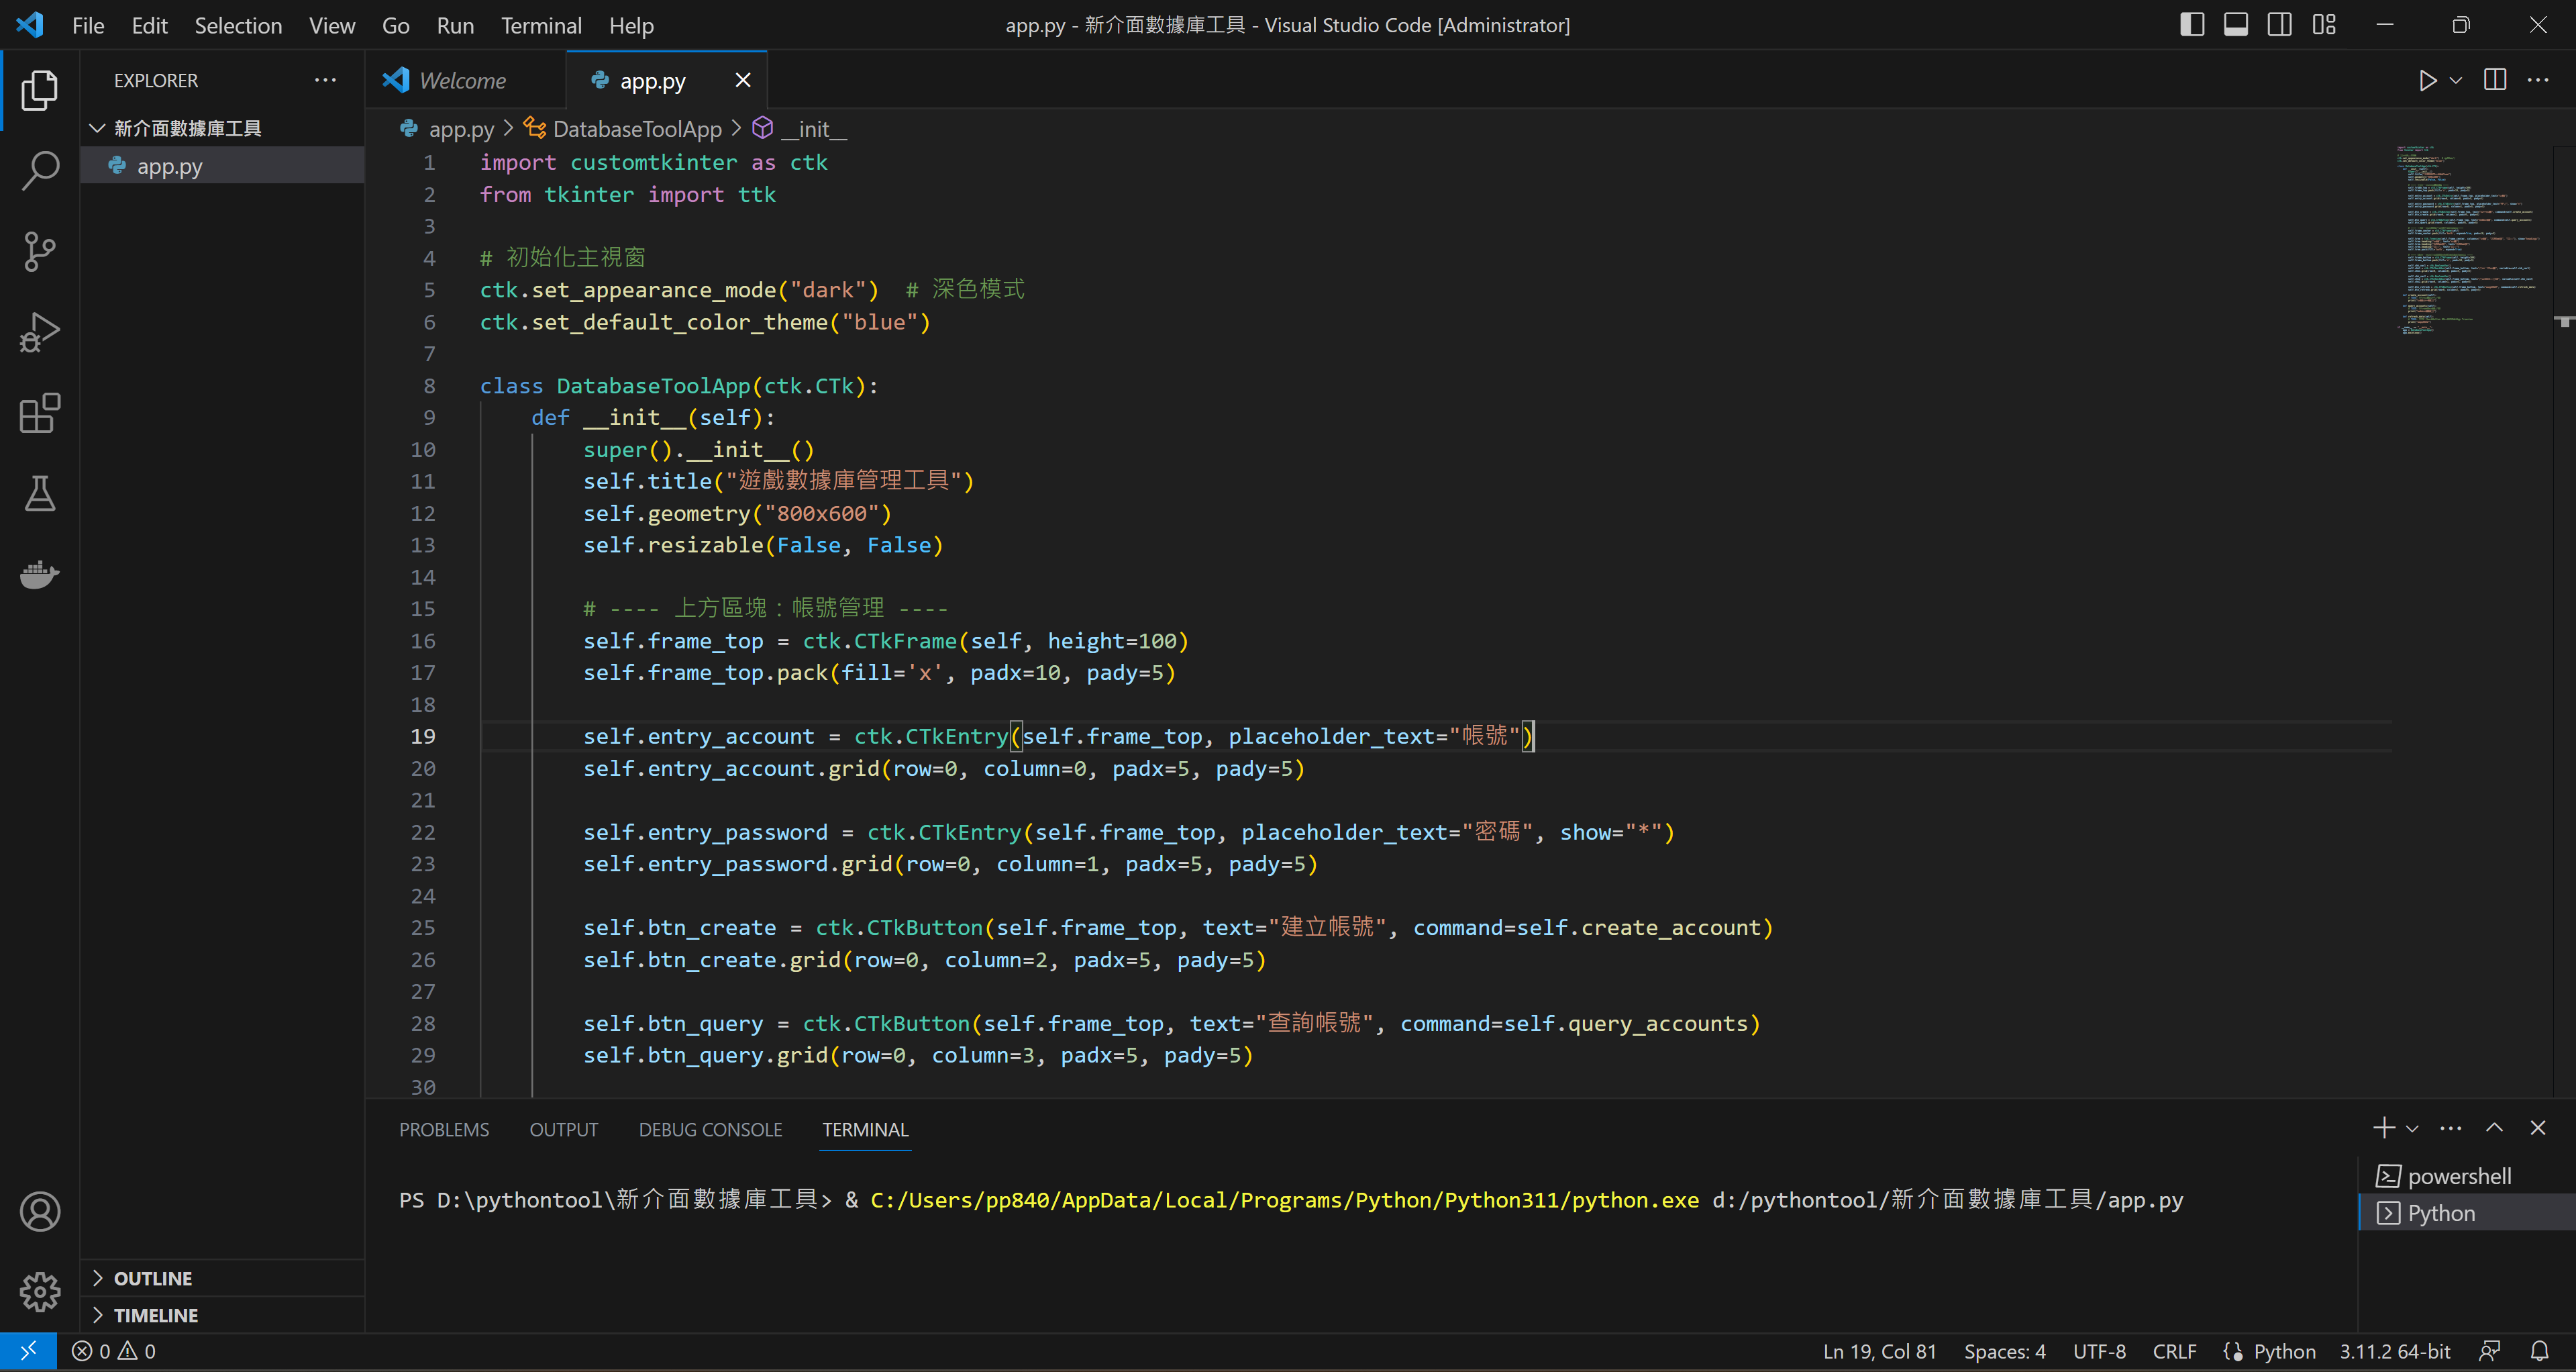The image size is (2576, 1372).
Task: Click Spaces: 4 indentation status
Action: [2004, 1351]
